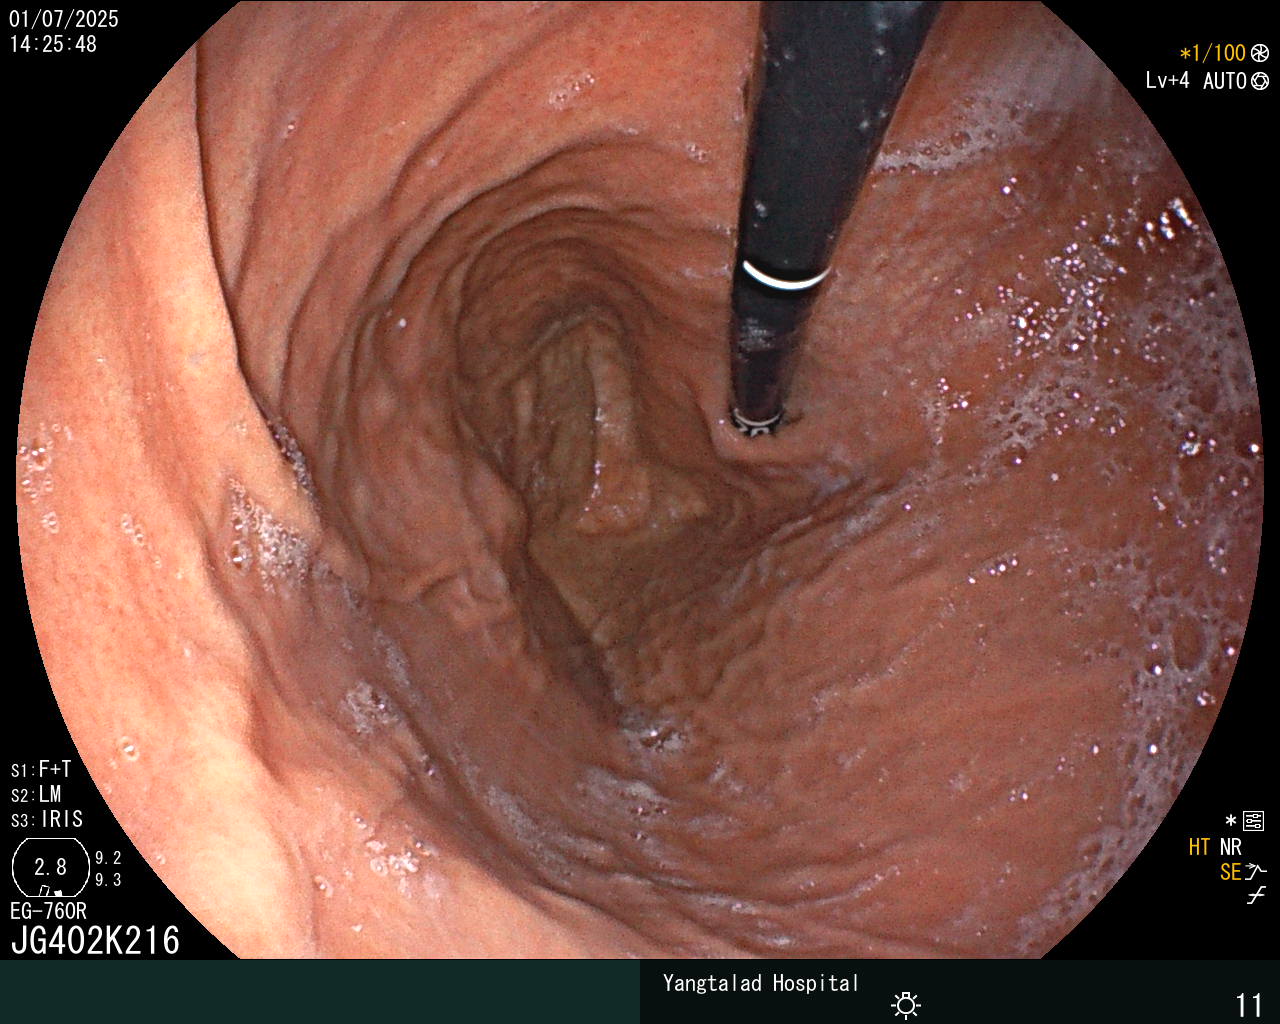Select the date 01/07/2025
Viewport: 1280px width, 1024px height.
[64, 19]
